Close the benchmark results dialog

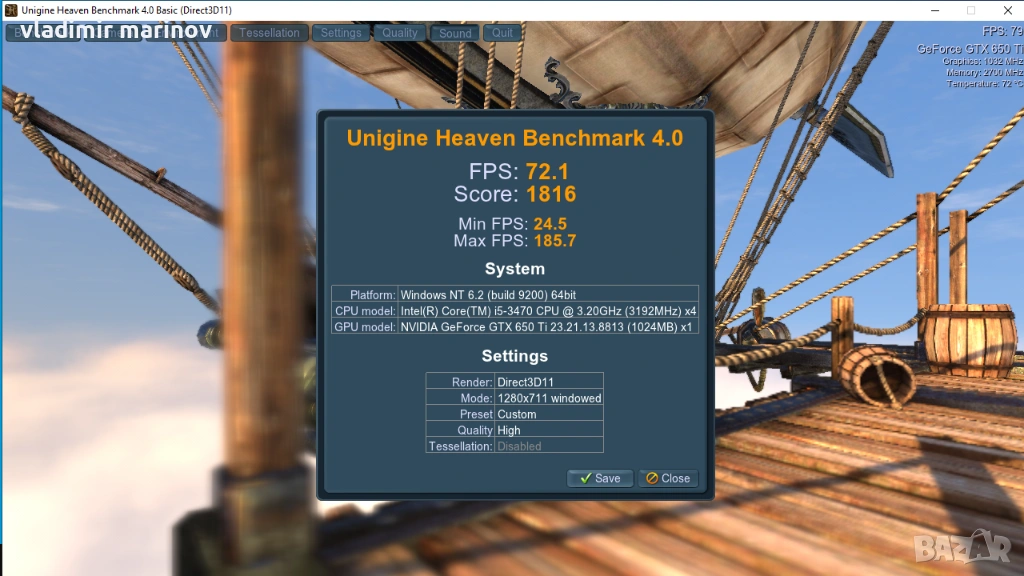click(x=667, y=478)
